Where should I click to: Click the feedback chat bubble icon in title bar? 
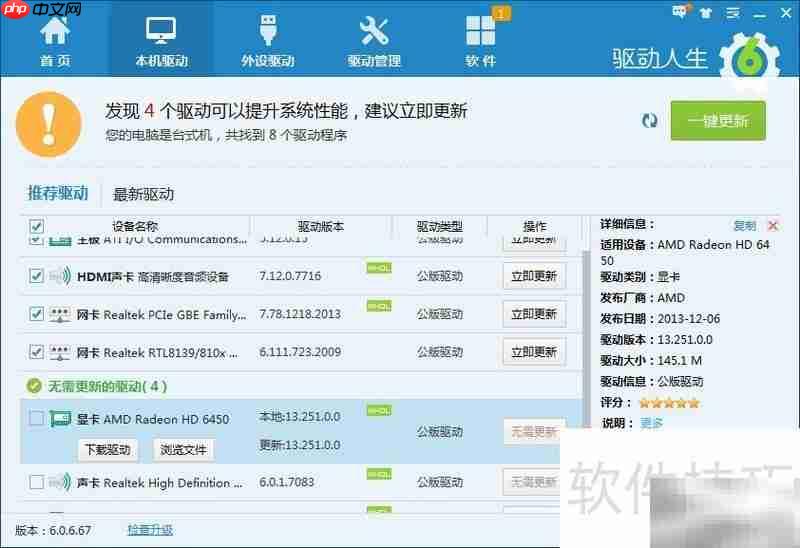(680, 12)
